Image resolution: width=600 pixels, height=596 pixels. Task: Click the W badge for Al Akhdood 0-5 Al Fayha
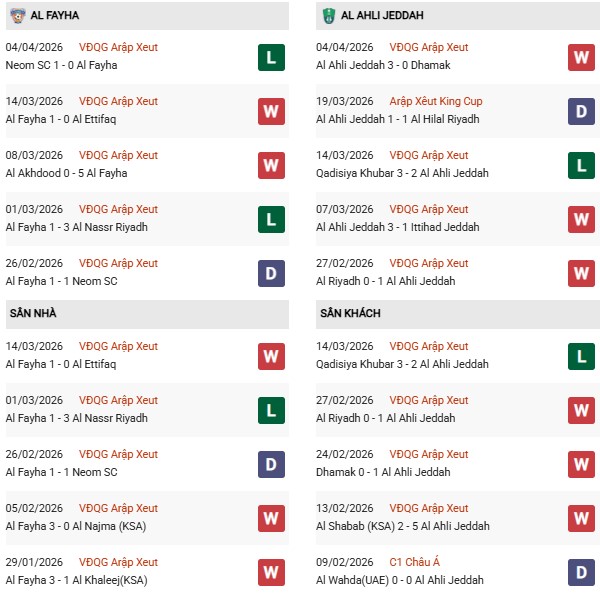tap(270, 165)
